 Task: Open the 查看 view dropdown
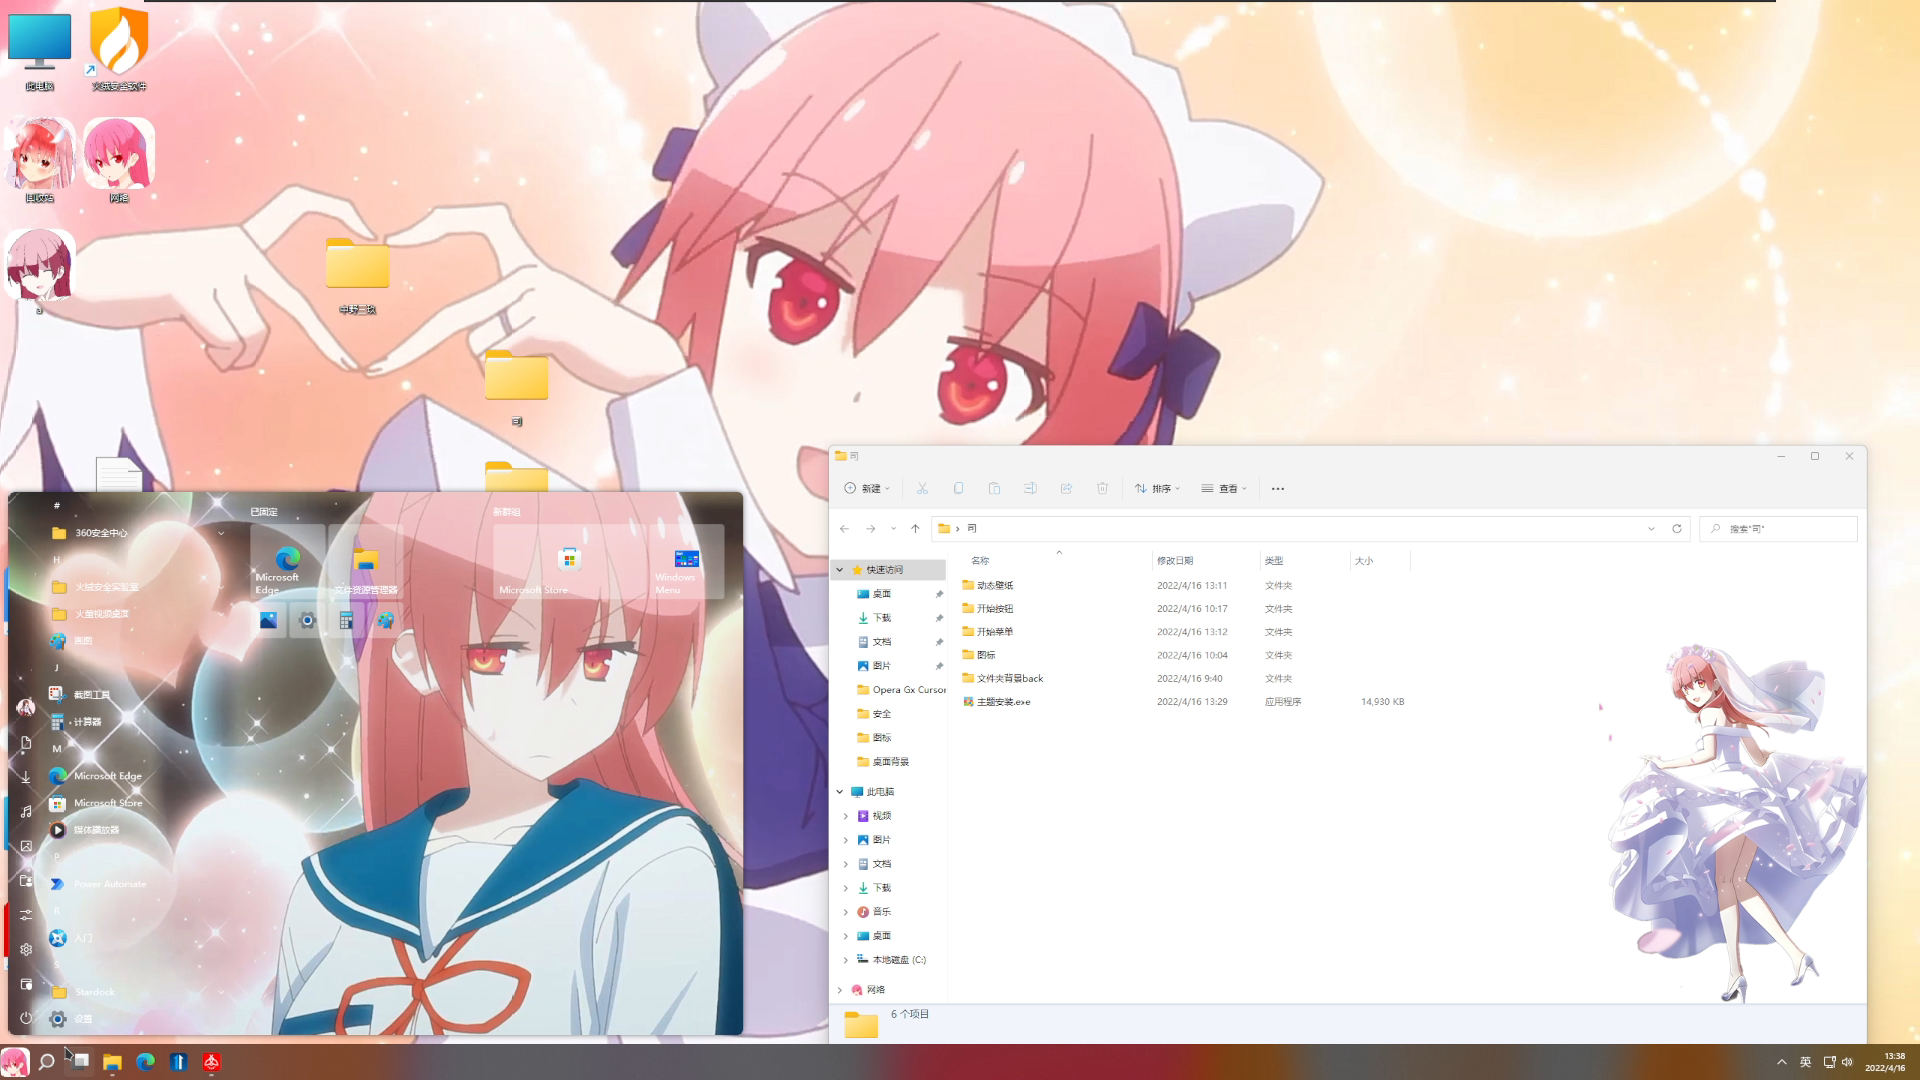coord(1224,489)
